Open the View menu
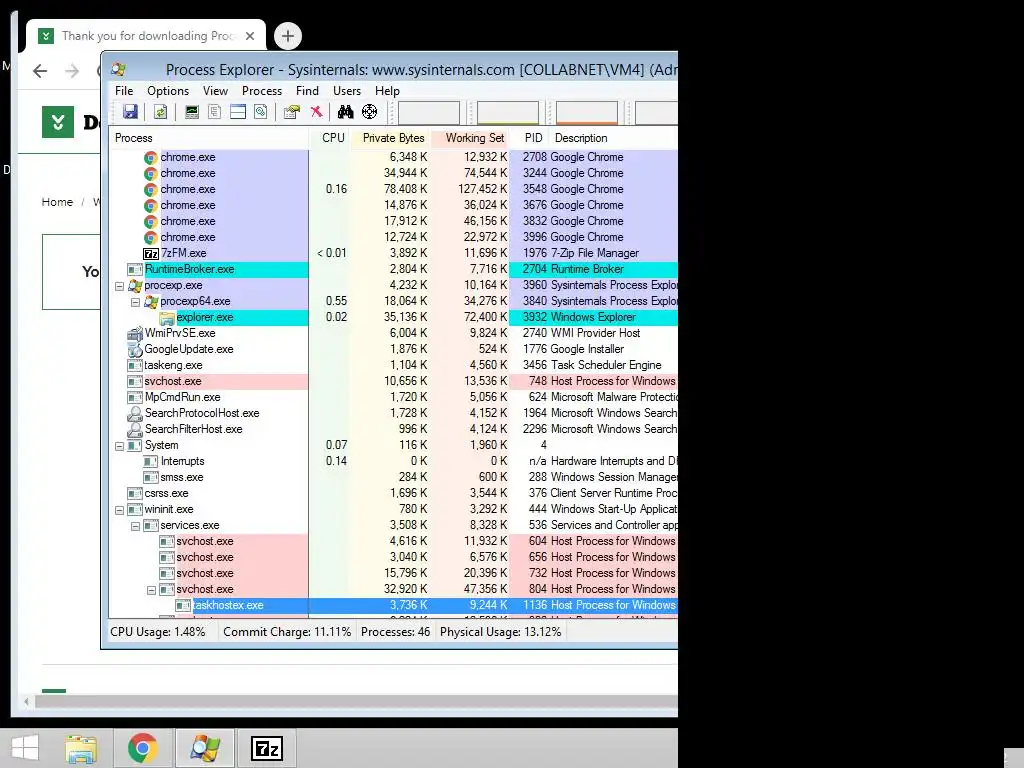 coord(216,91)
